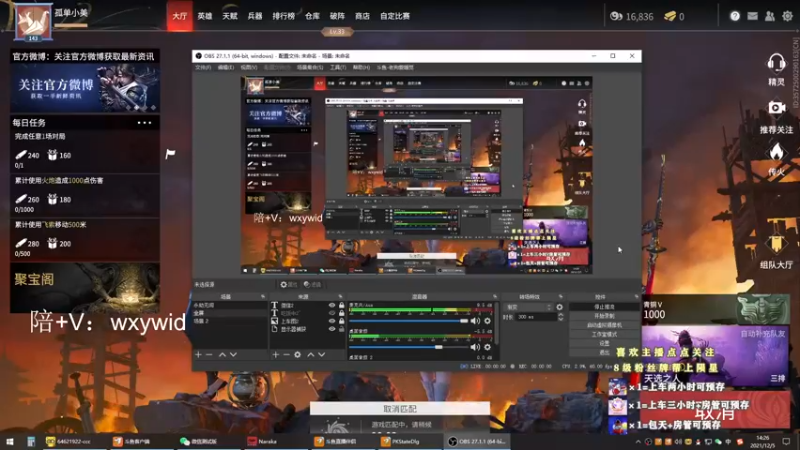Click the 聚宝阁 treasure banner
This screenshot has width=800, height=450.
click(x=85, y=288)
